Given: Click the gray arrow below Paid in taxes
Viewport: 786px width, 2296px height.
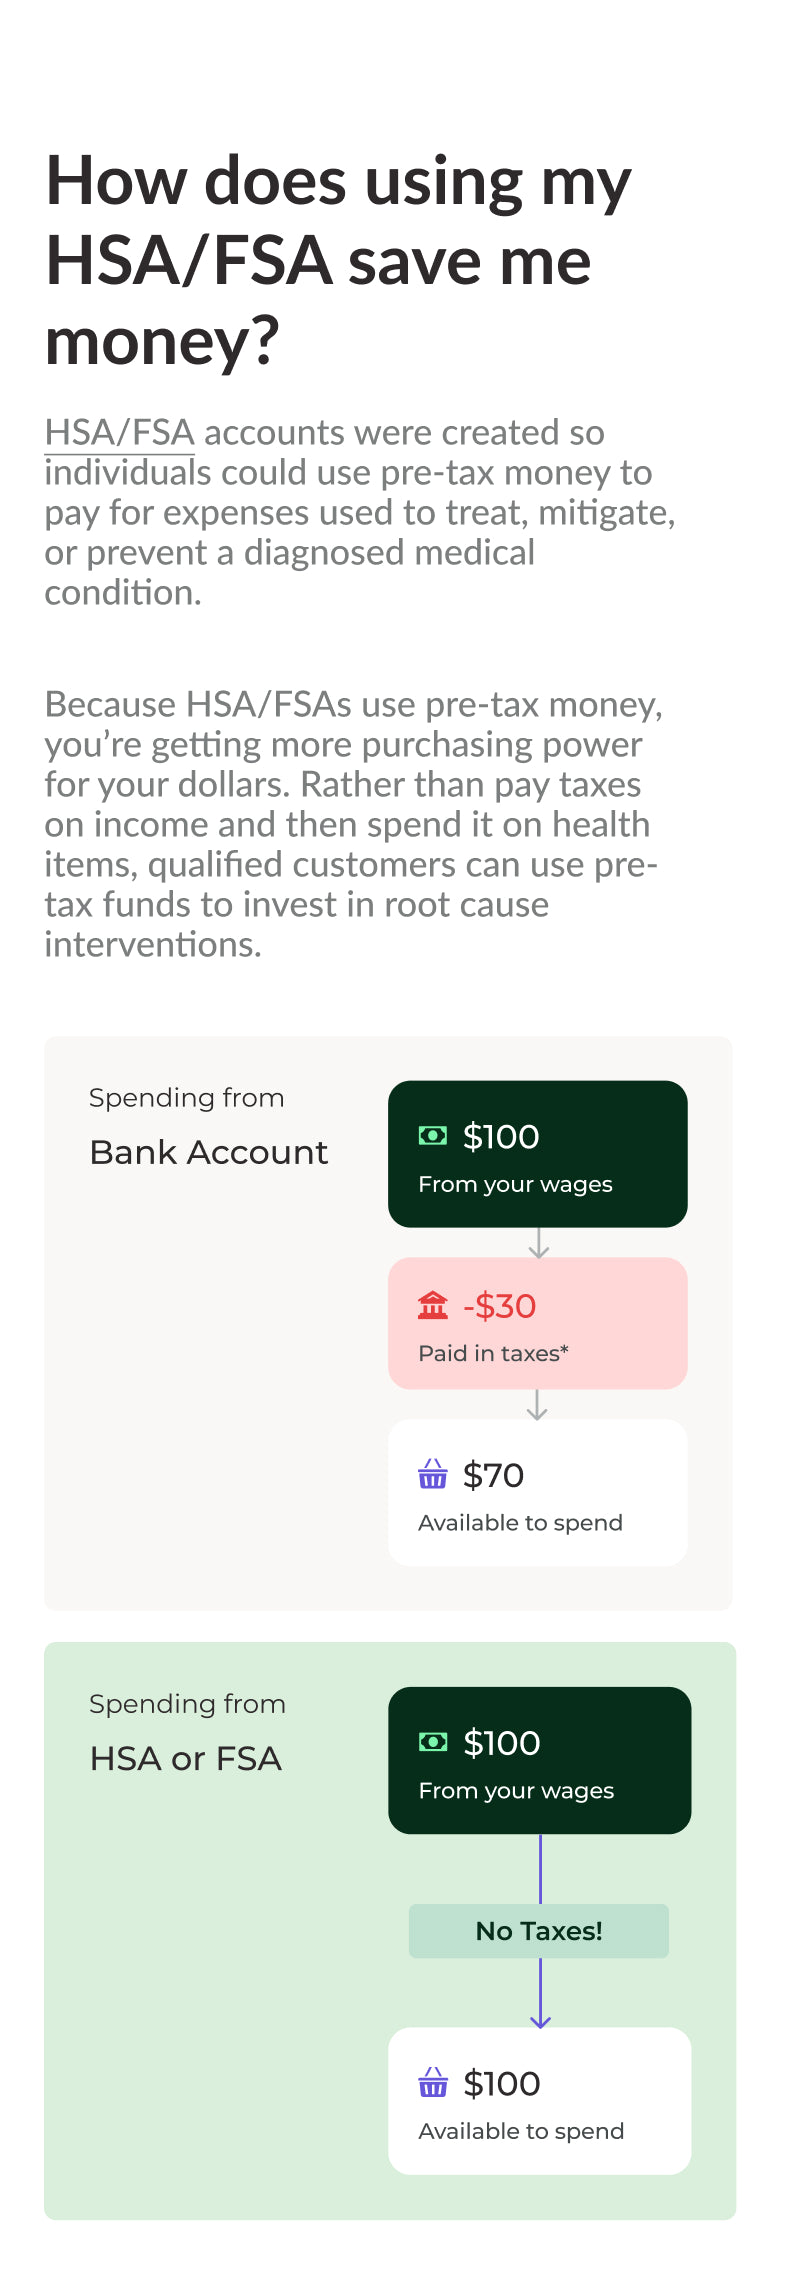Looking at the screenshot, I should 537,1404.
